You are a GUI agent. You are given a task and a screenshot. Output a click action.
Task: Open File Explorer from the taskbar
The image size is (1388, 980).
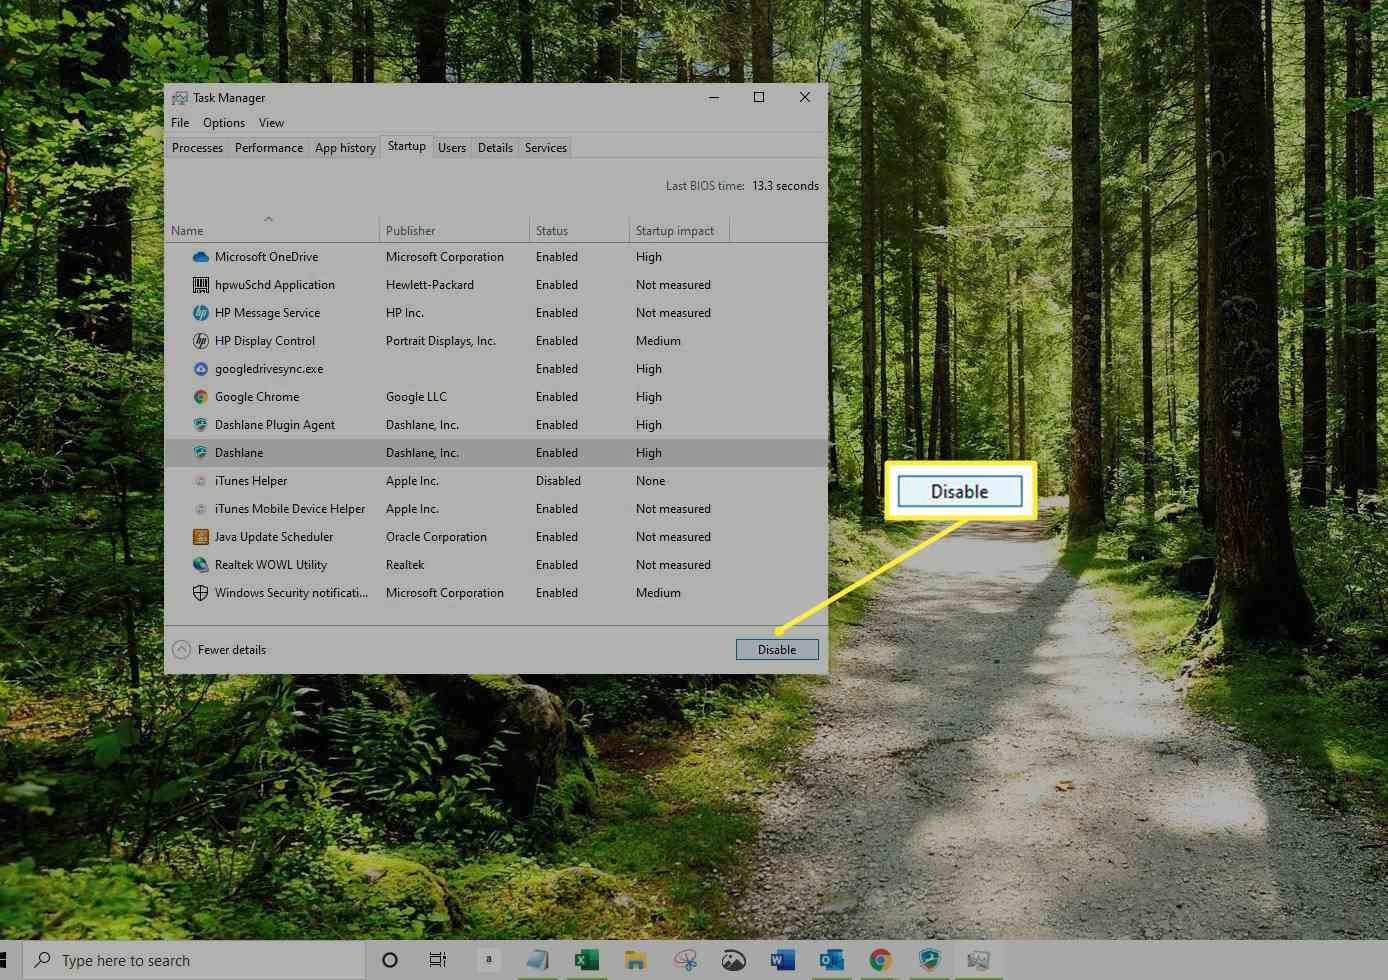click(x=635, y=960)
